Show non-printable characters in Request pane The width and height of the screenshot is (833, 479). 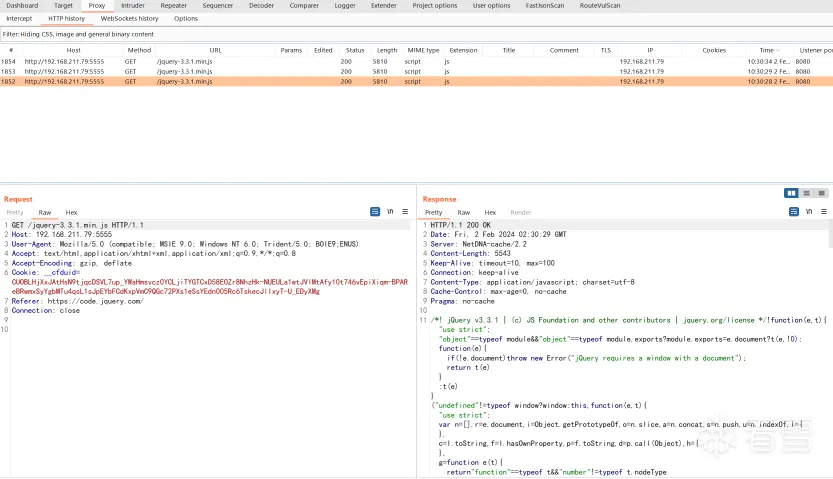click(x=390, y=212)
